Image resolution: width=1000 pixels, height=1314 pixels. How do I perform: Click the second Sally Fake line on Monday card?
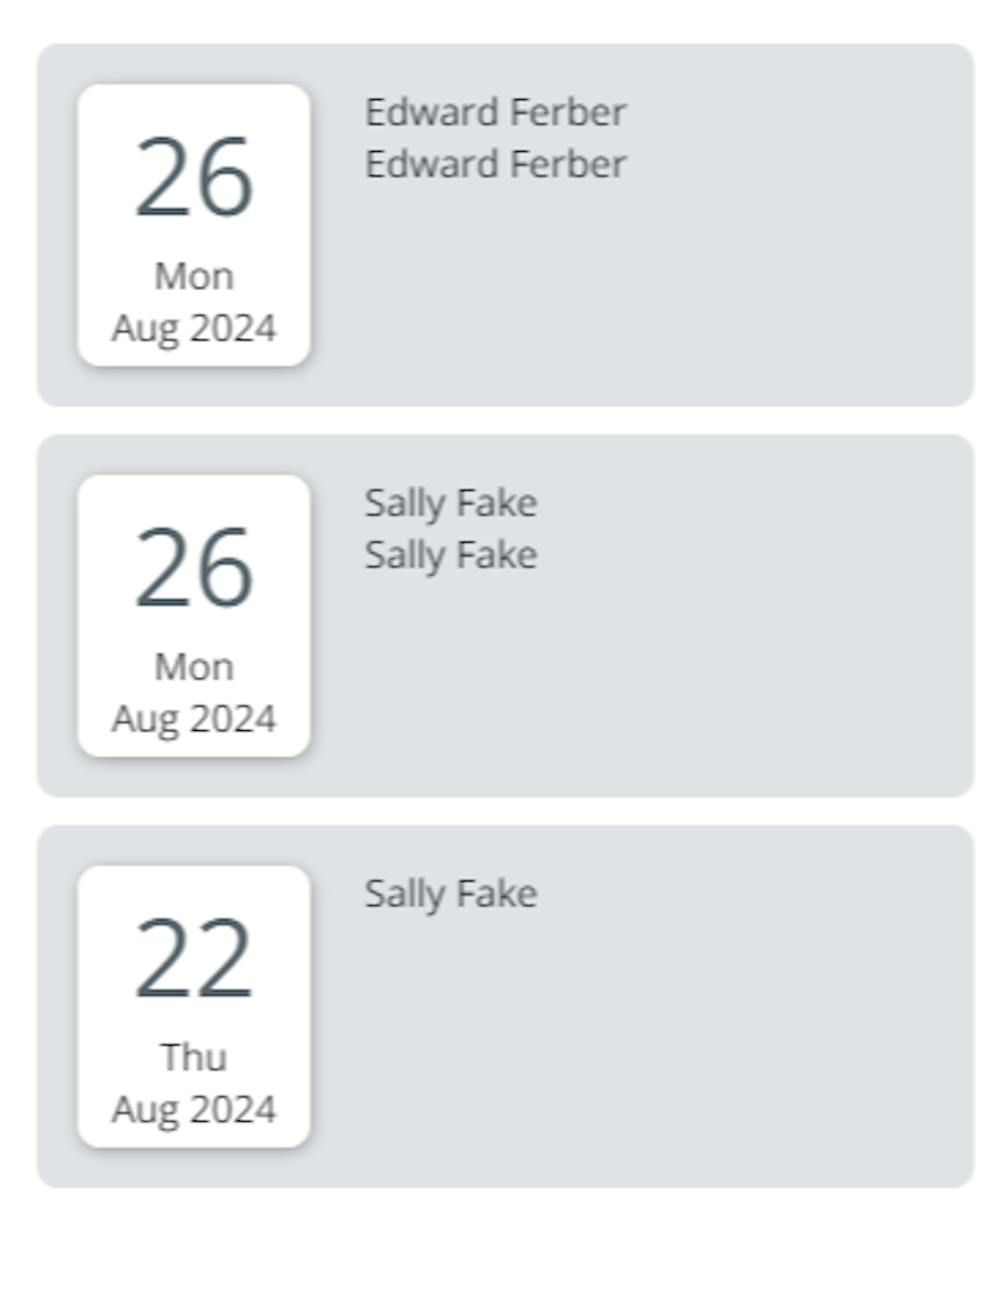click(x=451, y=555)
